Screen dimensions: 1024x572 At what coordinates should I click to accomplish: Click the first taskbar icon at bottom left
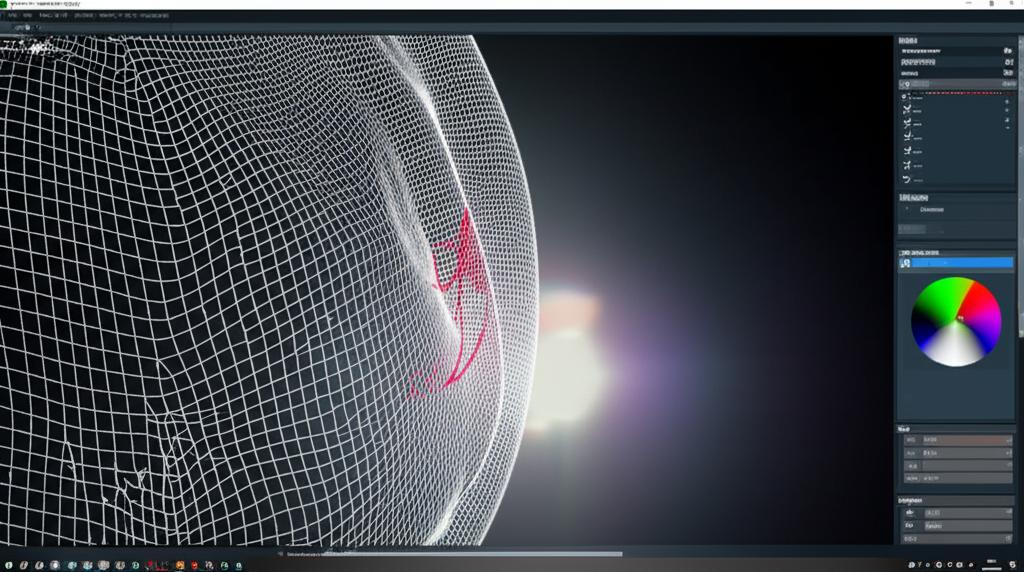pos(10,564)
